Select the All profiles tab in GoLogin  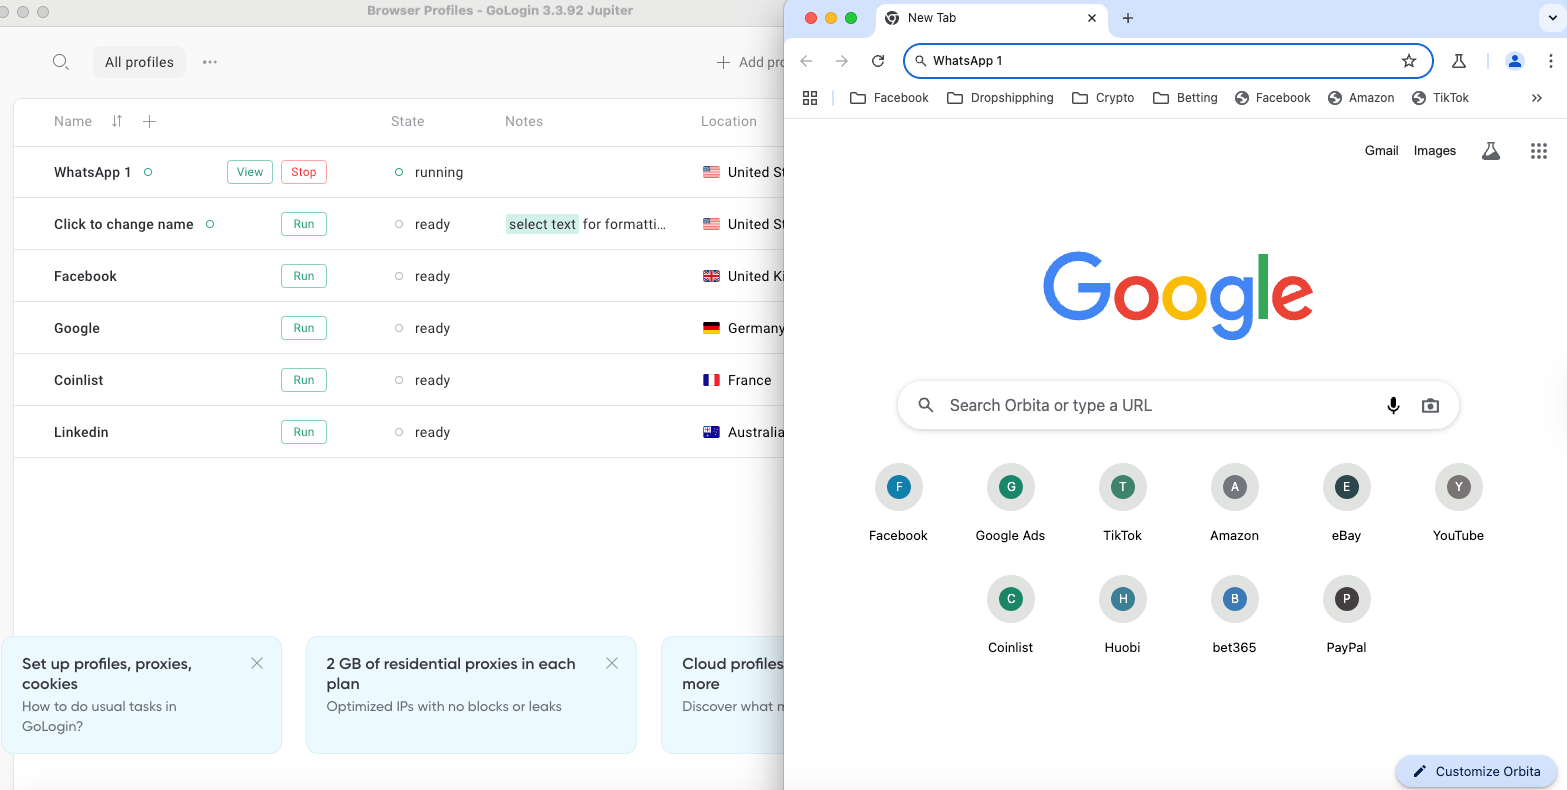click(x=139, y=62)
